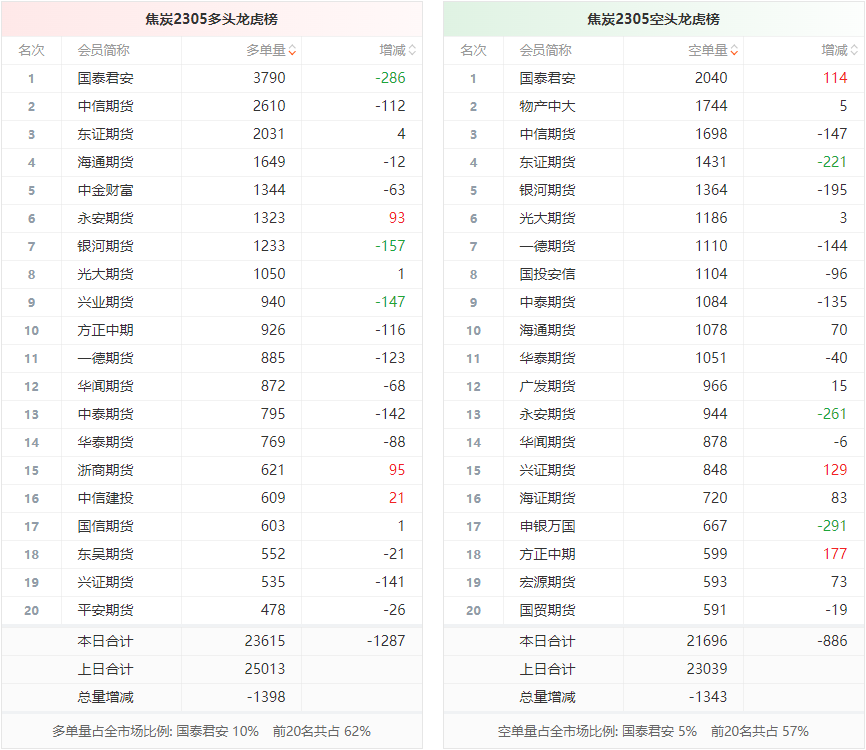
Task: Open 平安期货 at rank 20
Action: (x=105, y=610)
